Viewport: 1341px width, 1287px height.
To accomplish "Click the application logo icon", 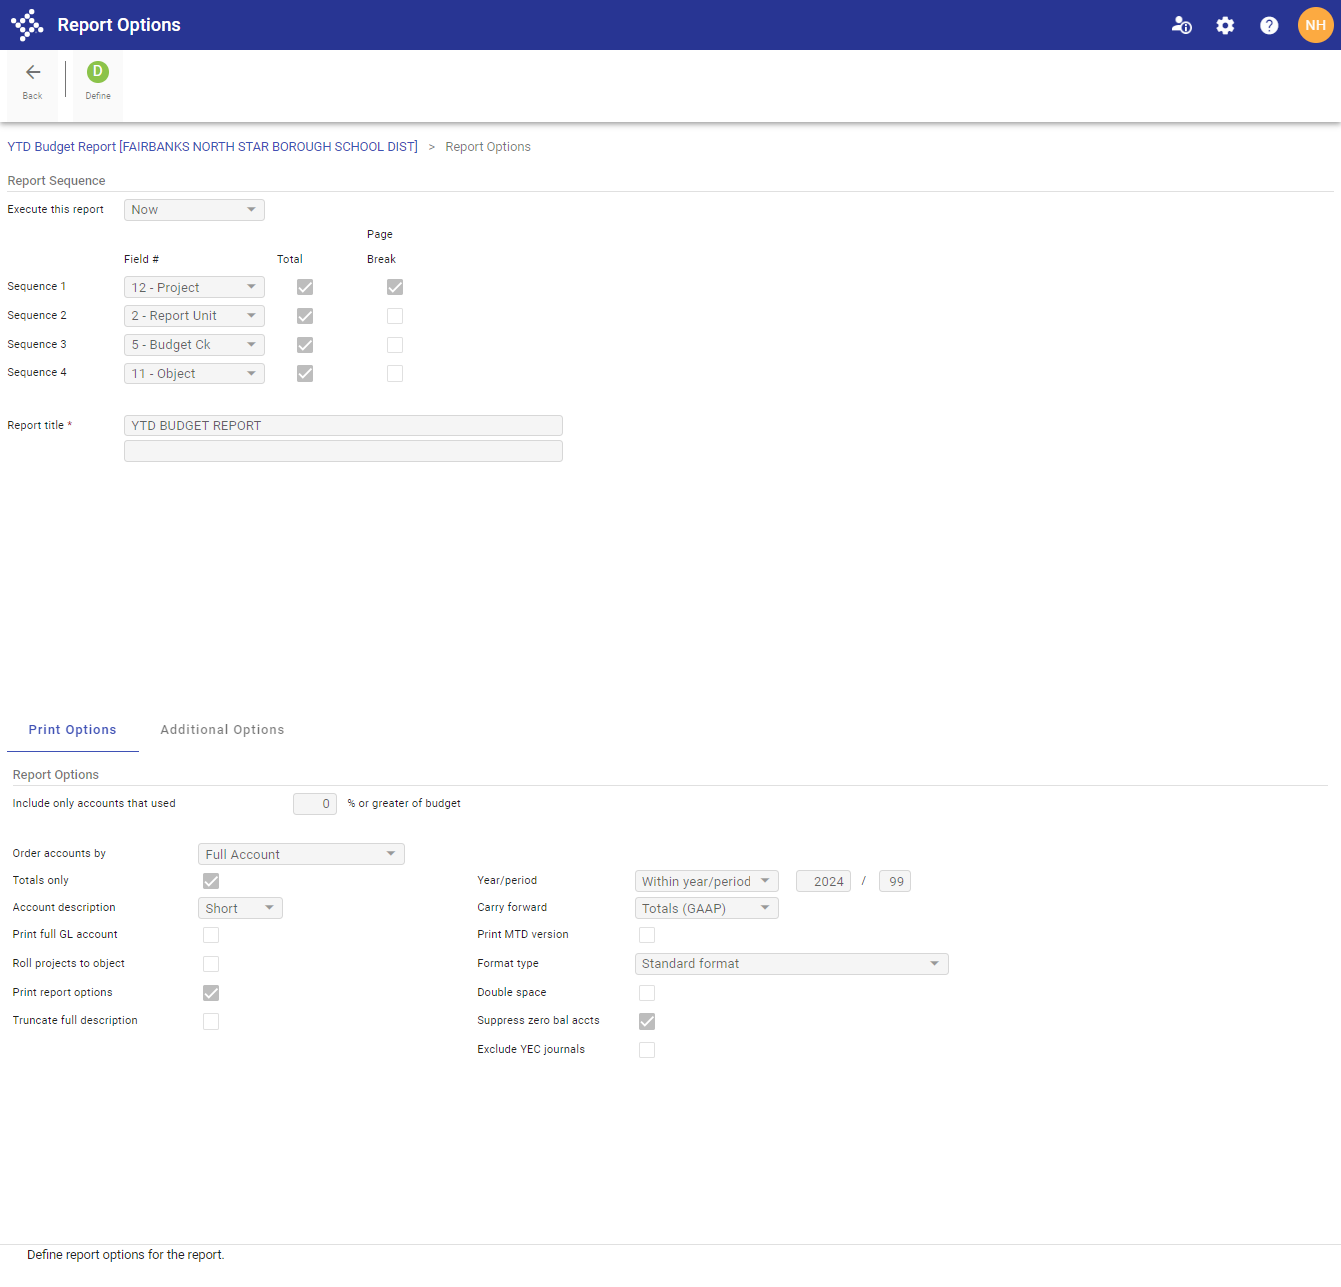I will click(27, 25).
